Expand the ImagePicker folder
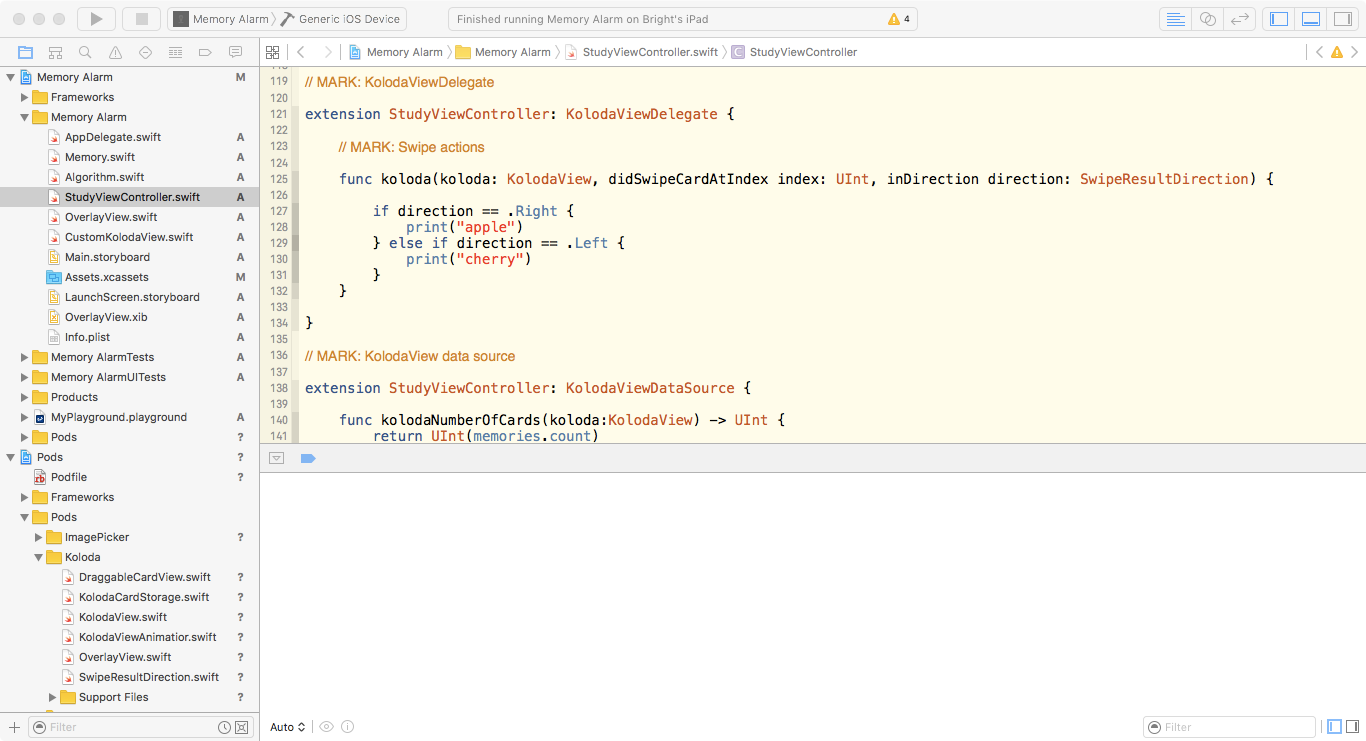Viewport: 1366px width, 741px height. tap(39, 537)
